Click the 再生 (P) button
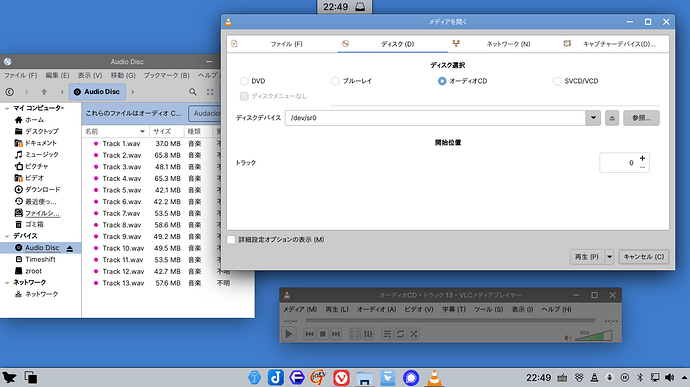Screen dimensions: 690x387 [x=587, y=257]
